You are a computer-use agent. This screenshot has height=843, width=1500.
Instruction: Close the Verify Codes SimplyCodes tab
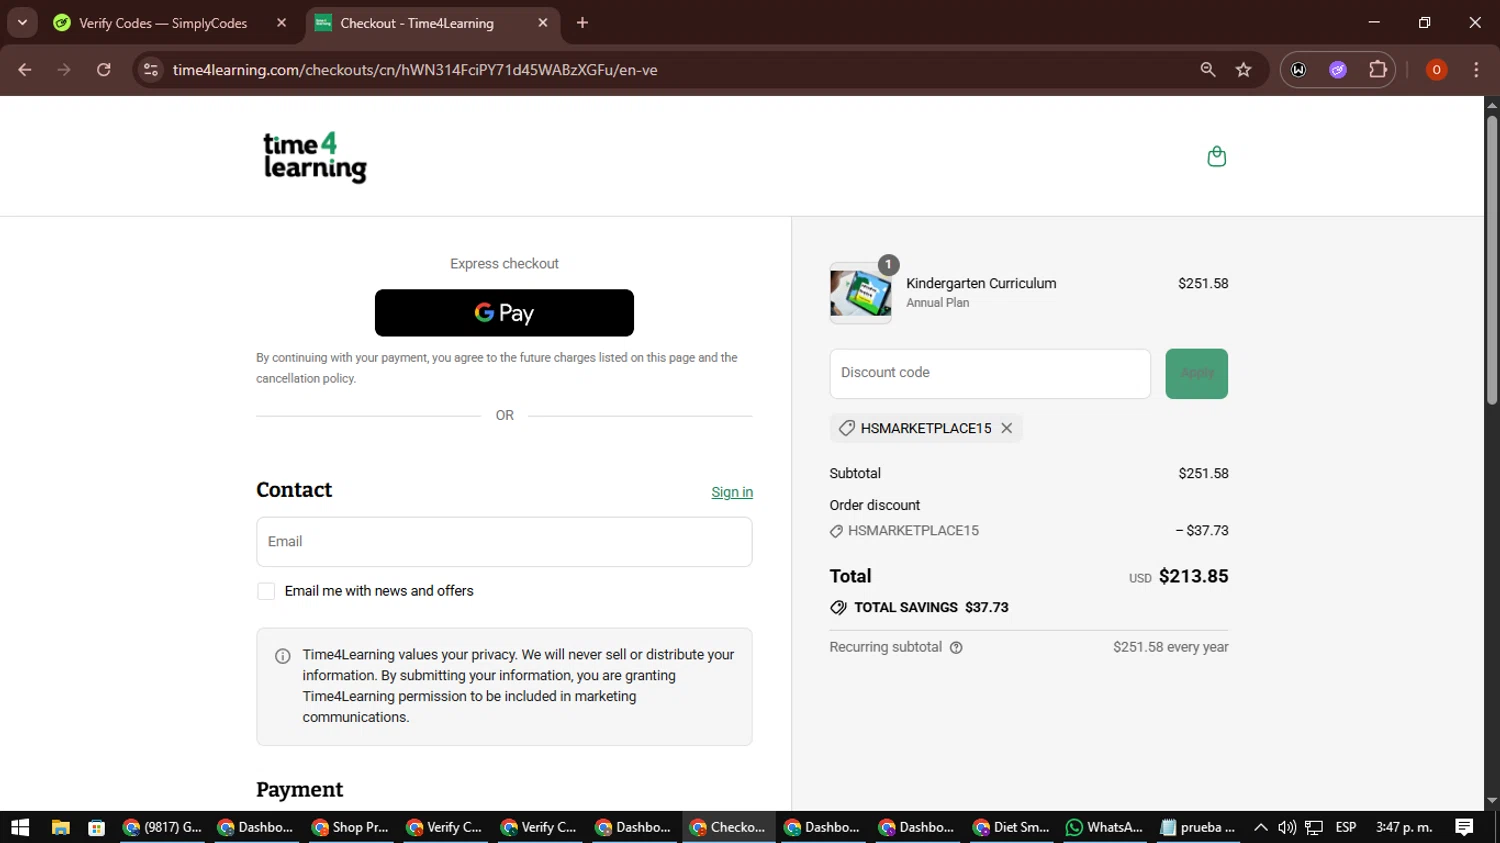(x=281, y=23)
